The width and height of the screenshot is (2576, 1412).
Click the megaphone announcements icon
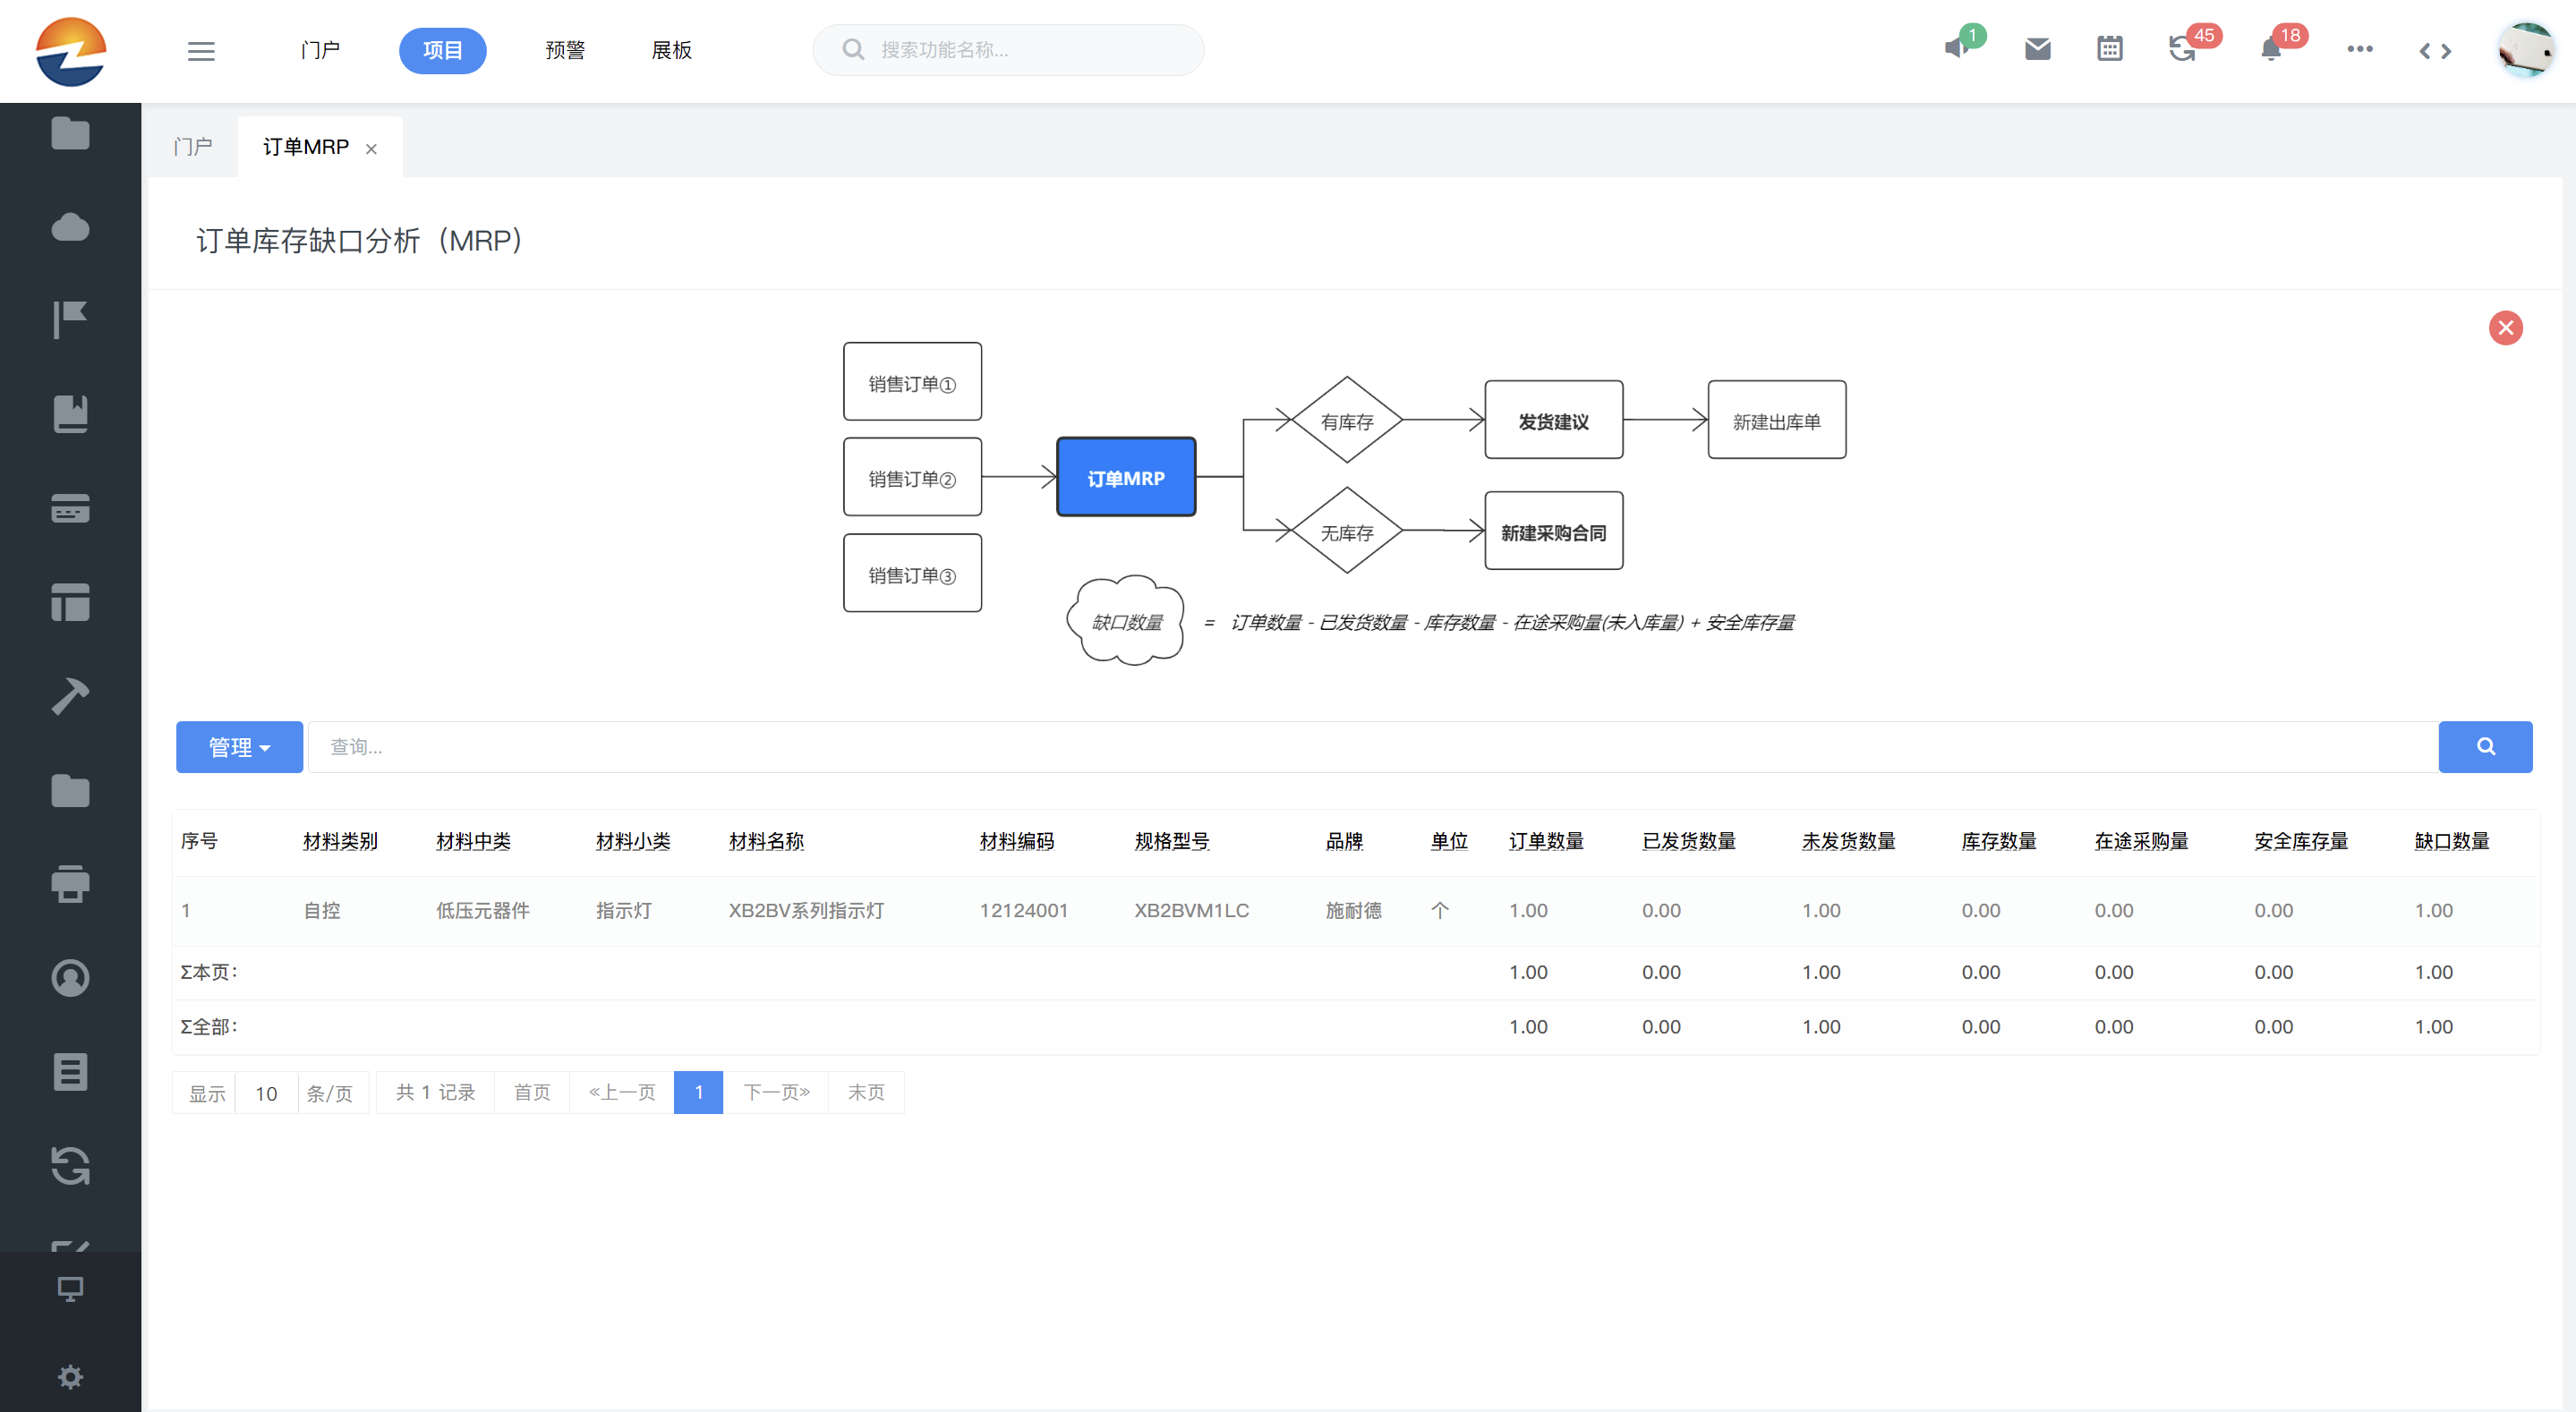[1956, 48]
